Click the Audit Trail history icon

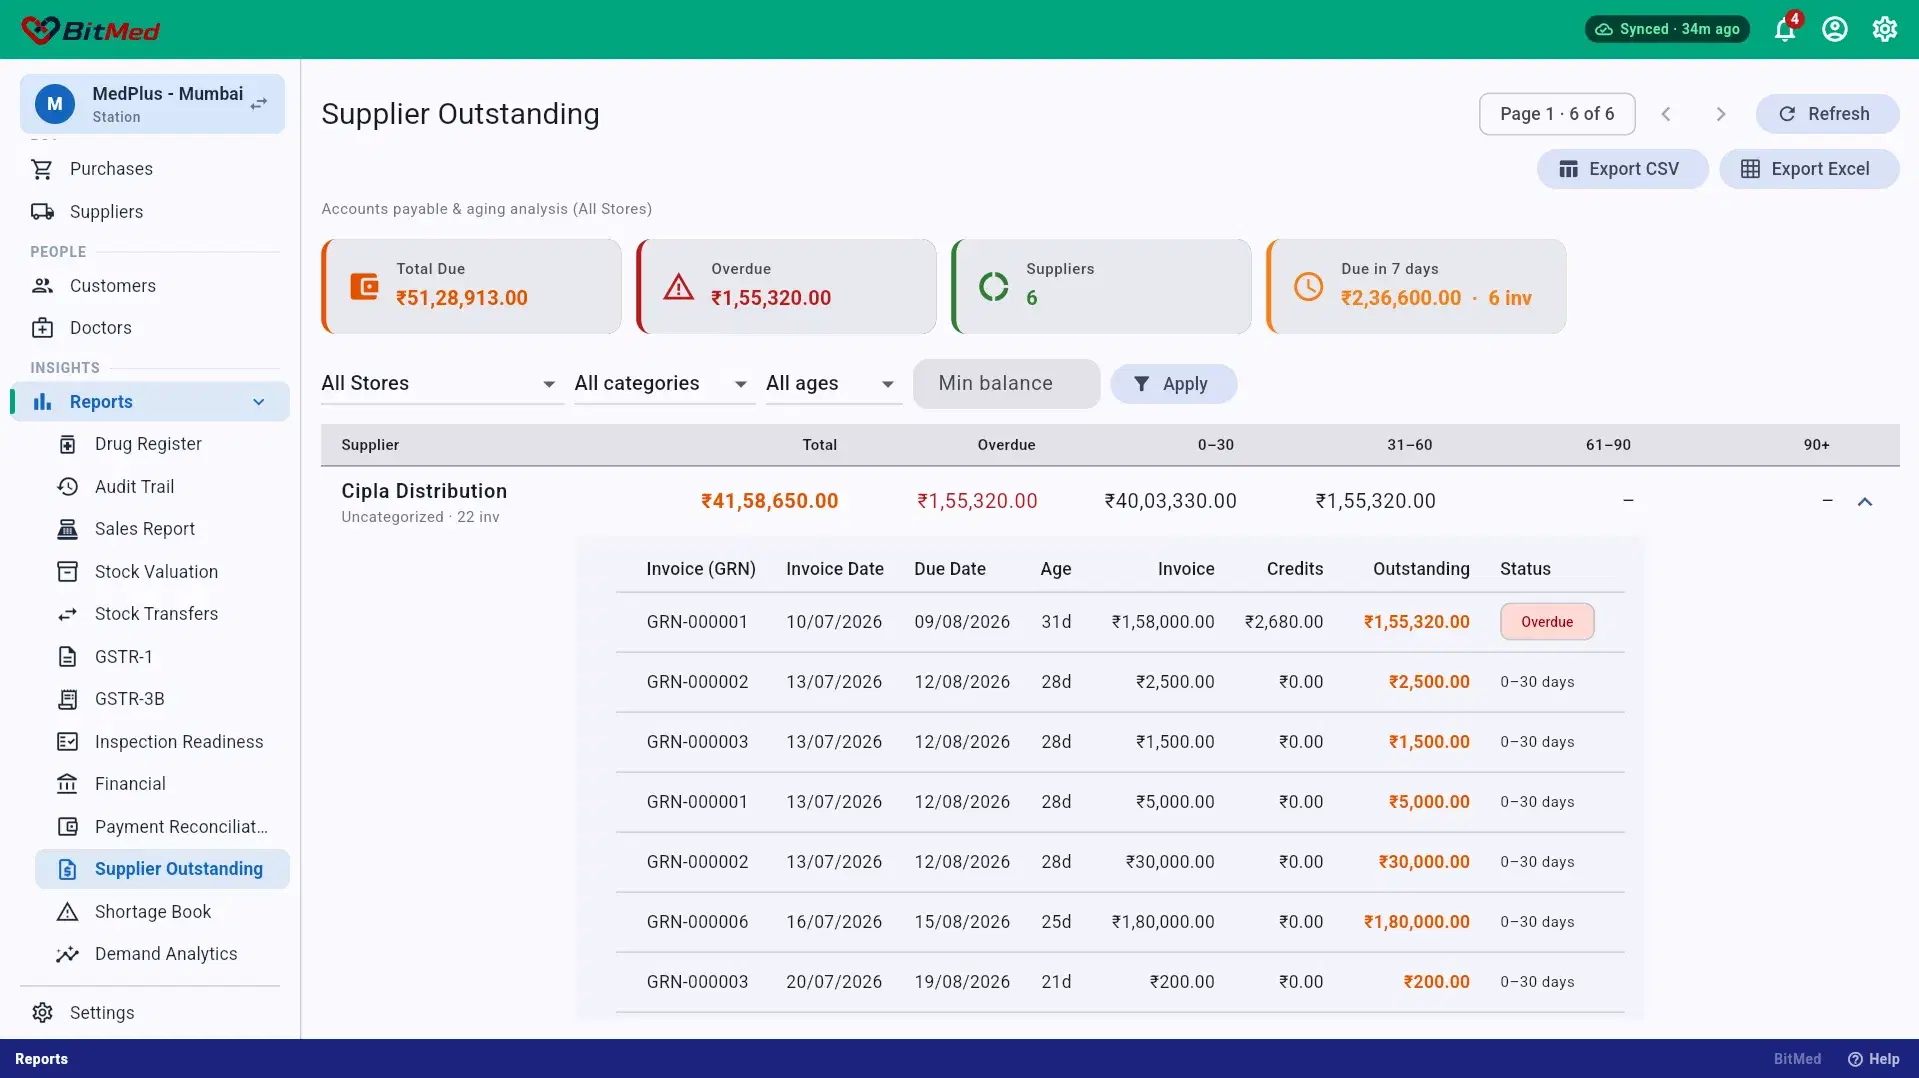67,487
